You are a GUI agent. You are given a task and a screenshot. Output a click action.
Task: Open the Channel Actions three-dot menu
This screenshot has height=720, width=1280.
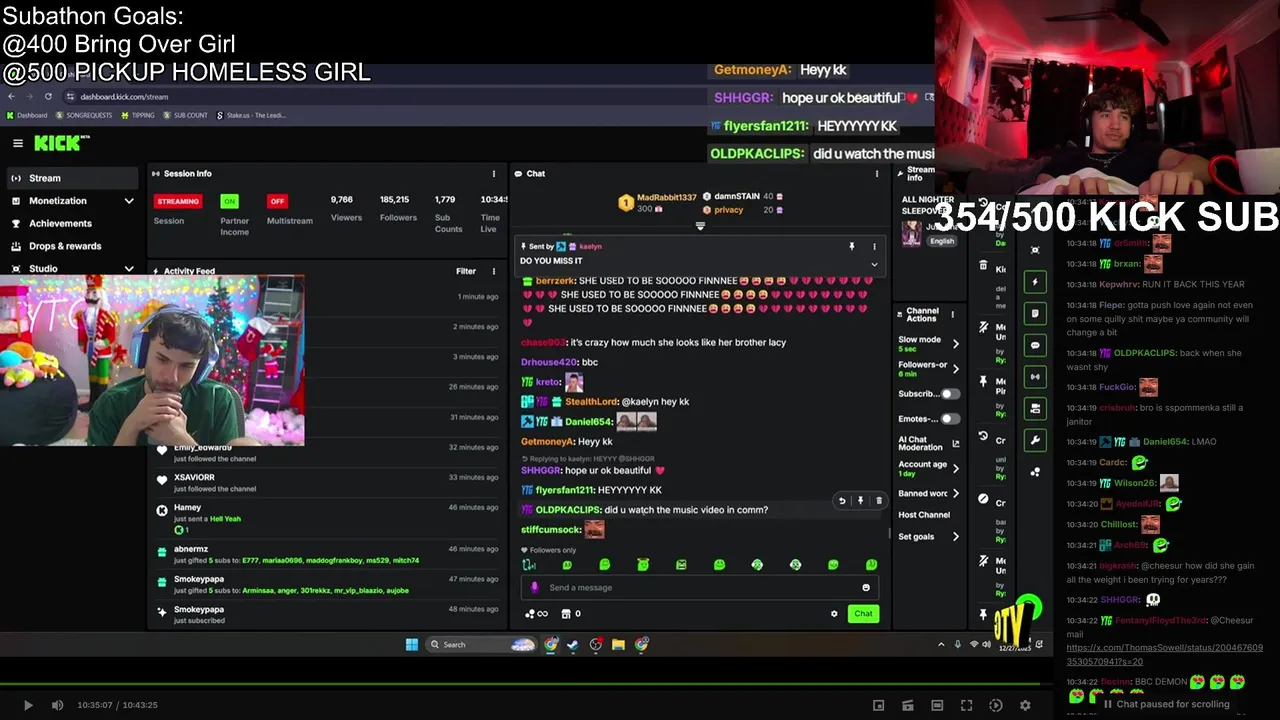pyautogui.click(x=952, y=315)
